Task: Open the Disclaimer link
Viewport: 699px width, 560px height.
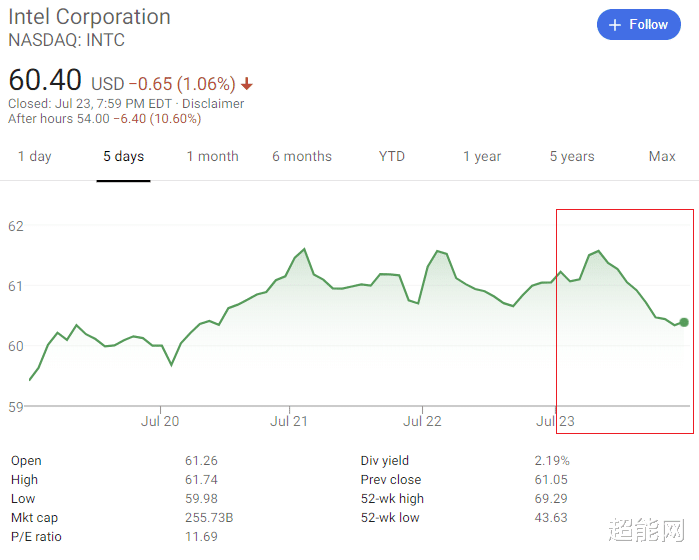Action: [x=214, y=104]
